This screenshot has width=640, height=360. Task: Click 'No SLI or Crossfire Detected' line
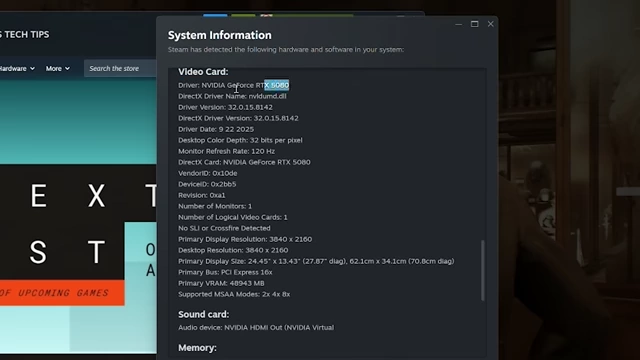click(x=224, y=229)
